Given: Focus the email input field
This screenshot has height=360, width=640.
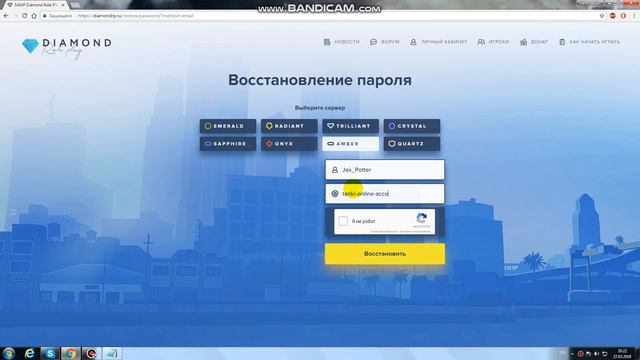Looking at the screenshot, I should coord(384,193).
